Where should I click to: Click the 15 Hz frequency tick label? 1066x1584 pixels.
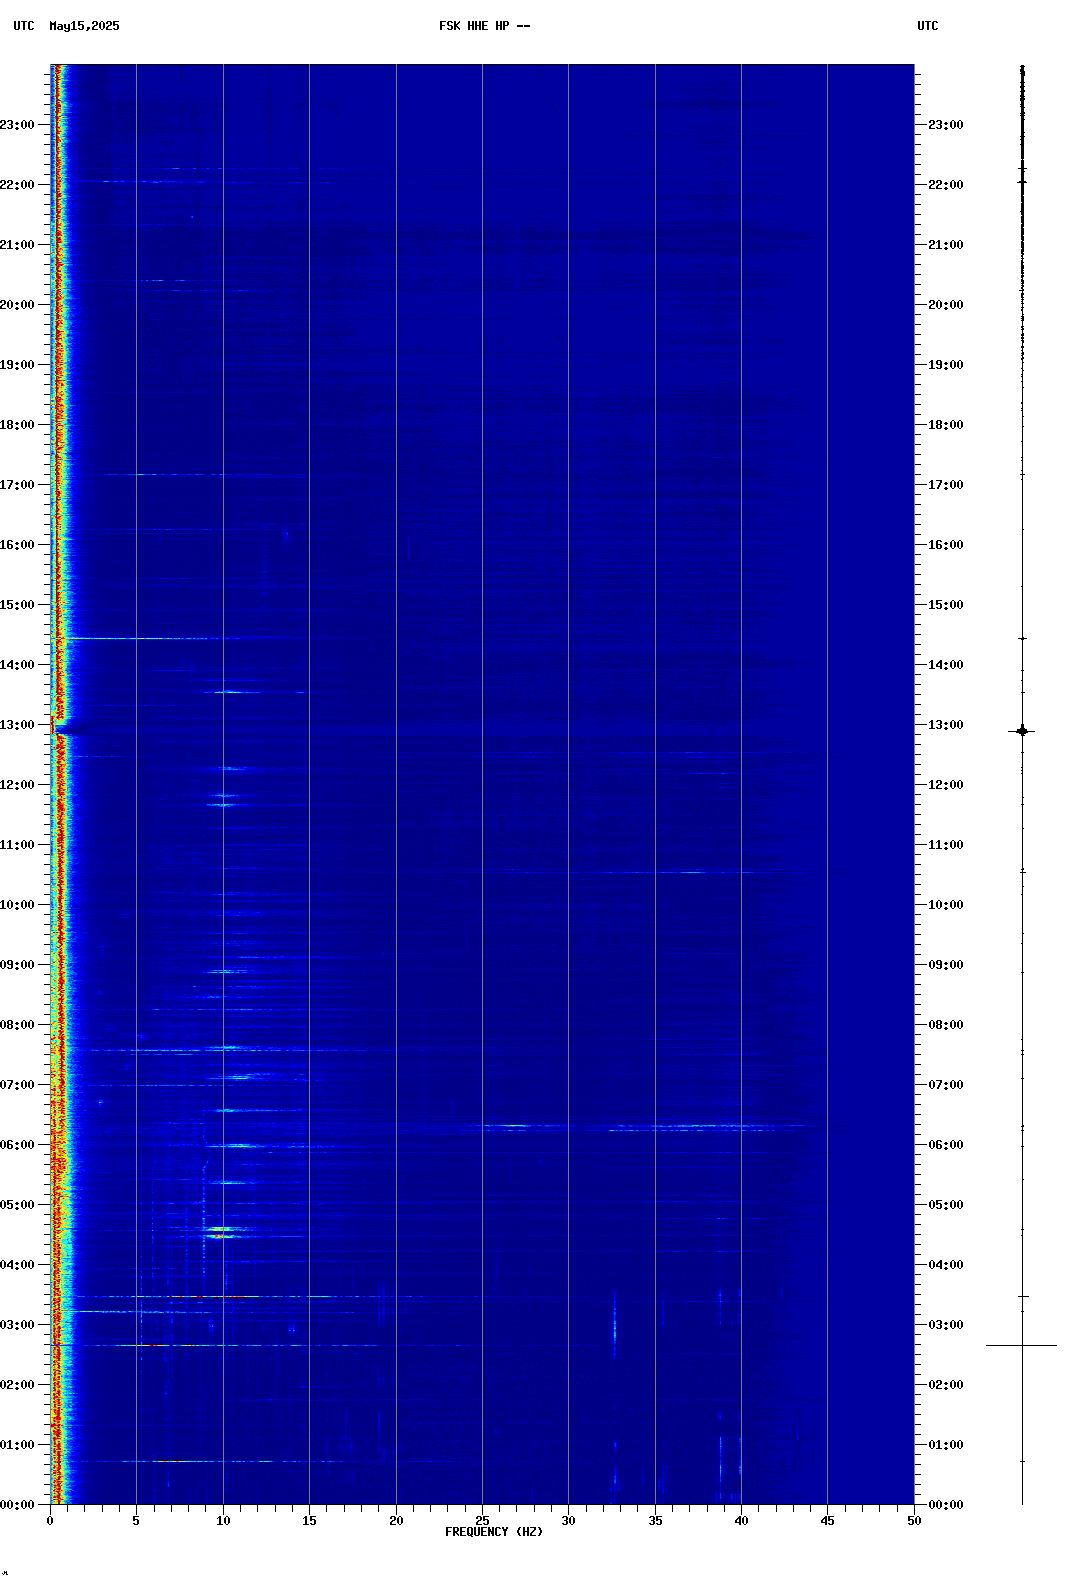(309, 1521)
